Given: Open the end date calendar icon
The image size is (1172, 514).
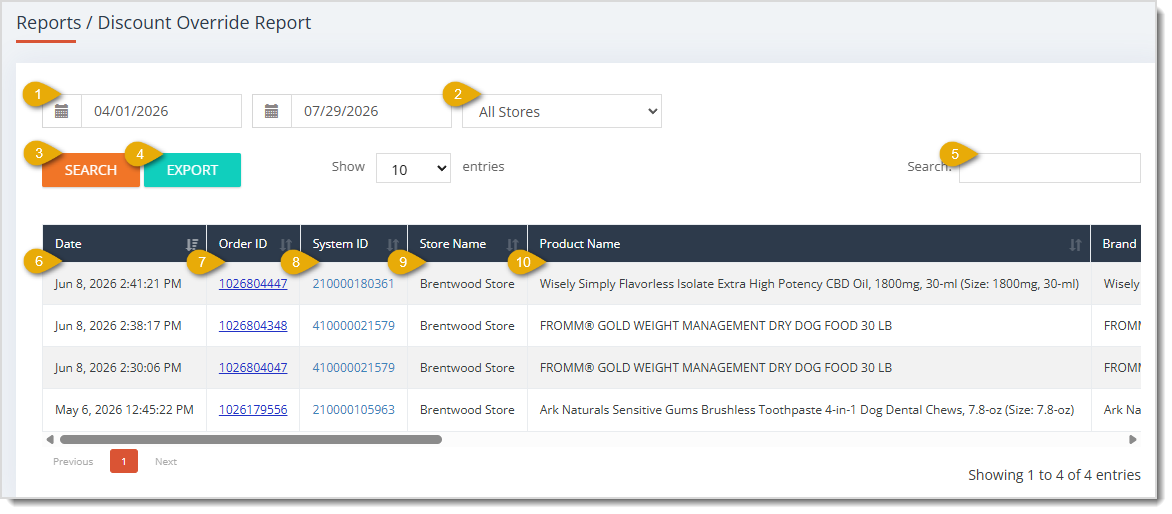Looking at the screenshot, I should [x=272, y=111].
